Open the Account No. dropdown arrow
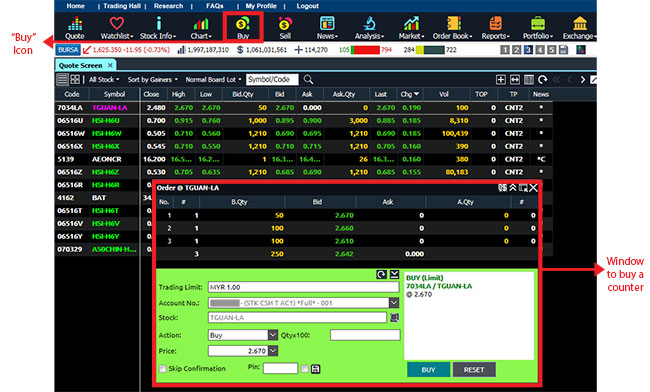Viewport: 650px width, 392px height. [x=394, y=303]
